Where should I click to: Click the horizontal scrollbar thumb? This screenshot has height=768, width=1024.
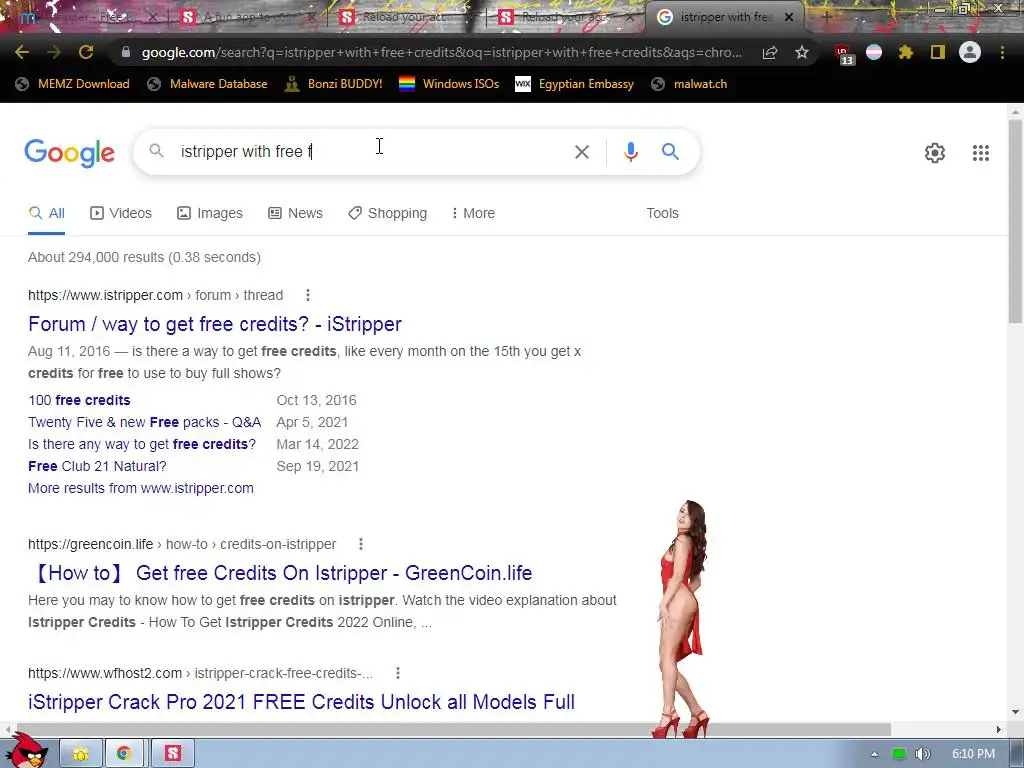click(x=452, y=729)
